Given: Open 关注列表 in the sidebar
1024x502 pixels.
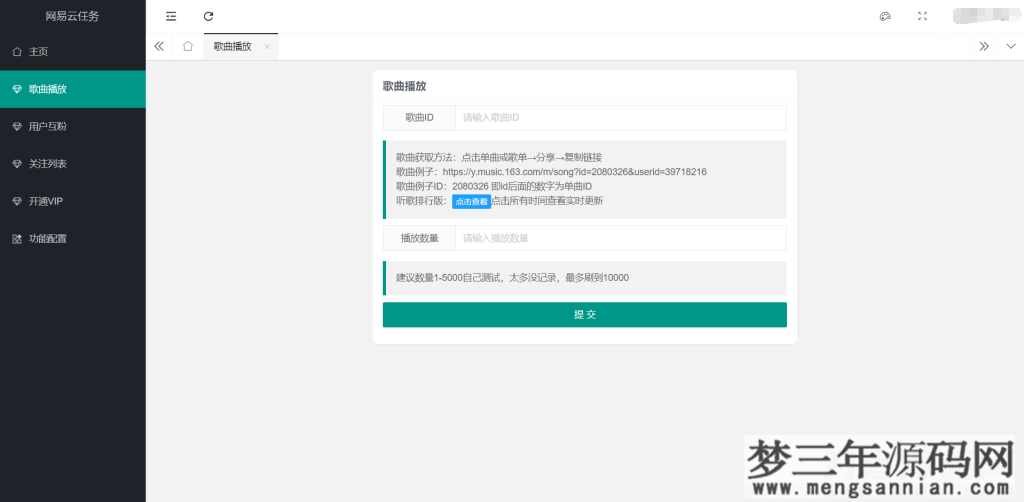Looking at the screenshot, I should click(x=72, y=164).
